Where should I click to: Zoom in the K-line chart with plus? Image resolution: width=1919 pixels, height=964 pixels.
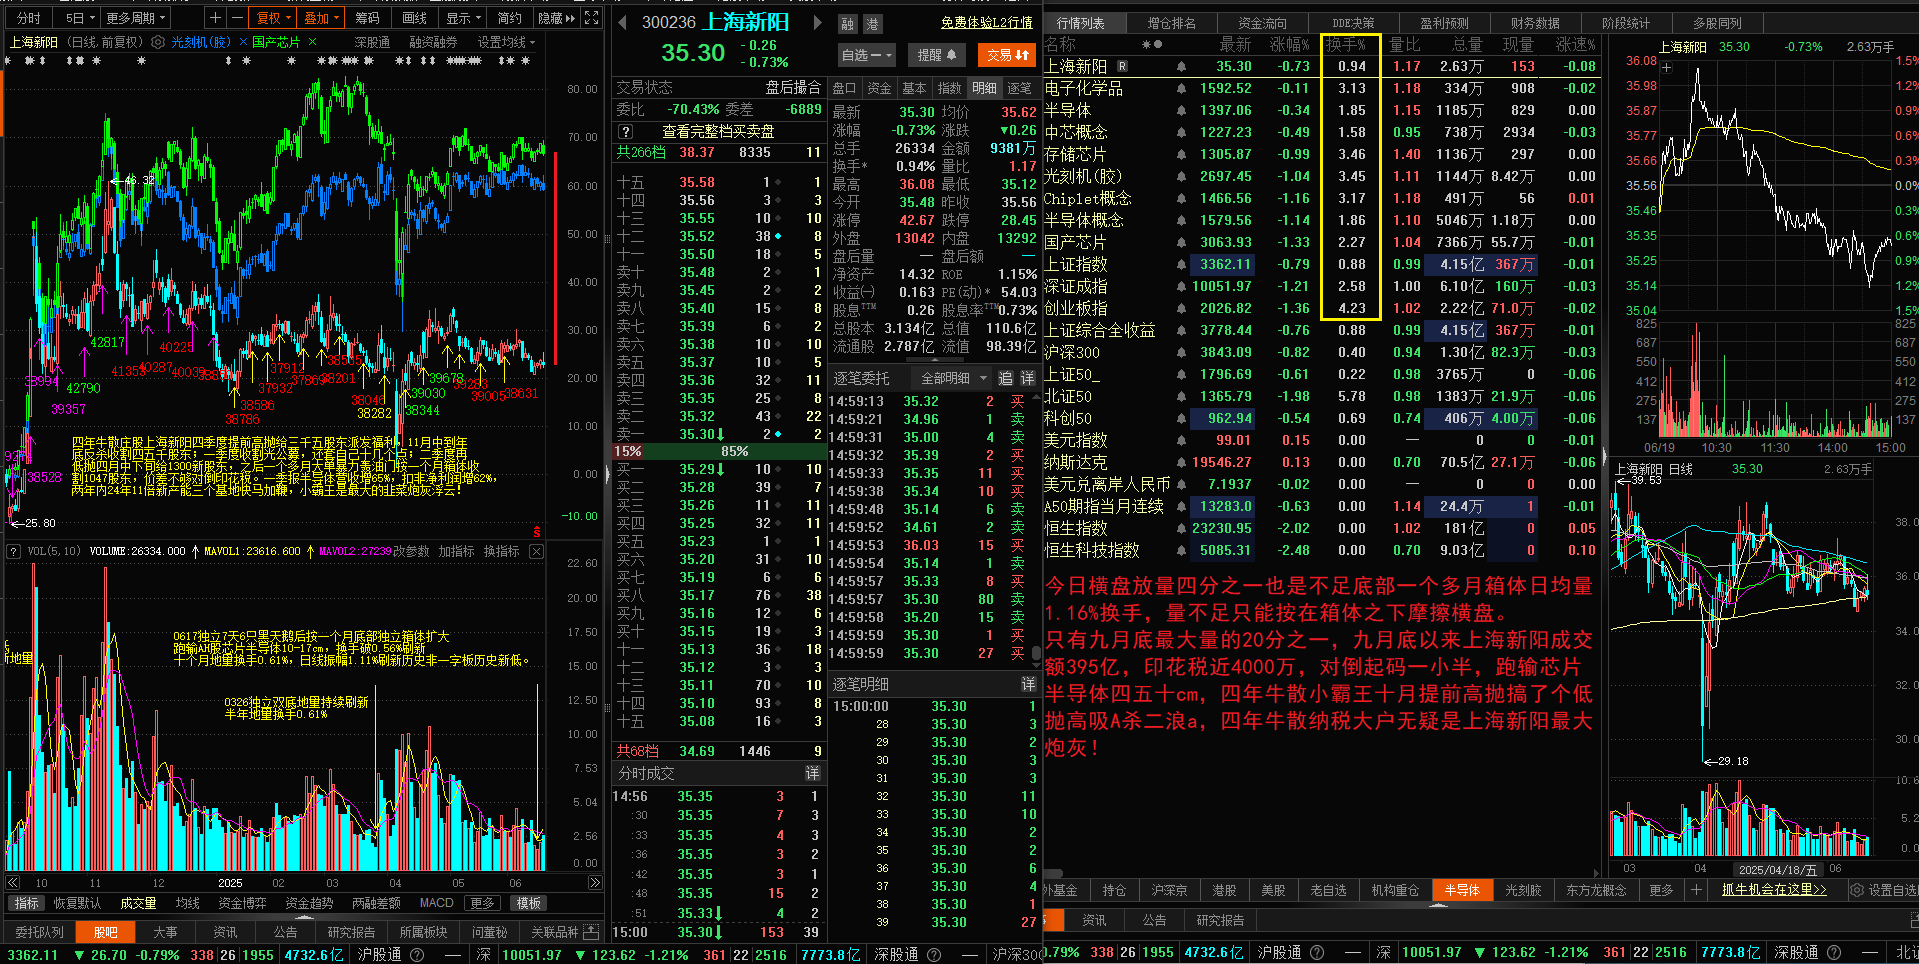[215, 18]
